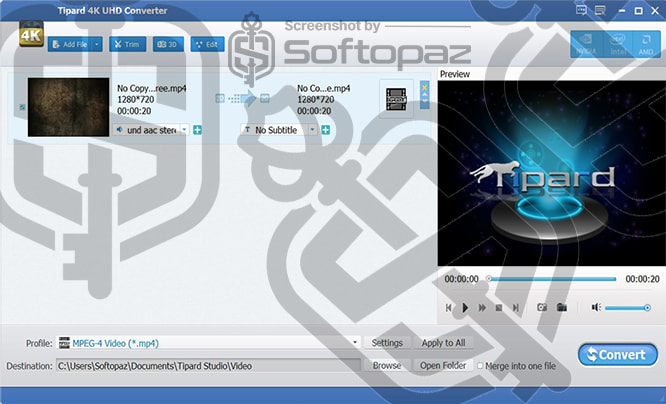Open the snapshot folder
Image resolution: width=666 pixels, height=404 pixels.
pyautogui.click(x=562, y=307)
